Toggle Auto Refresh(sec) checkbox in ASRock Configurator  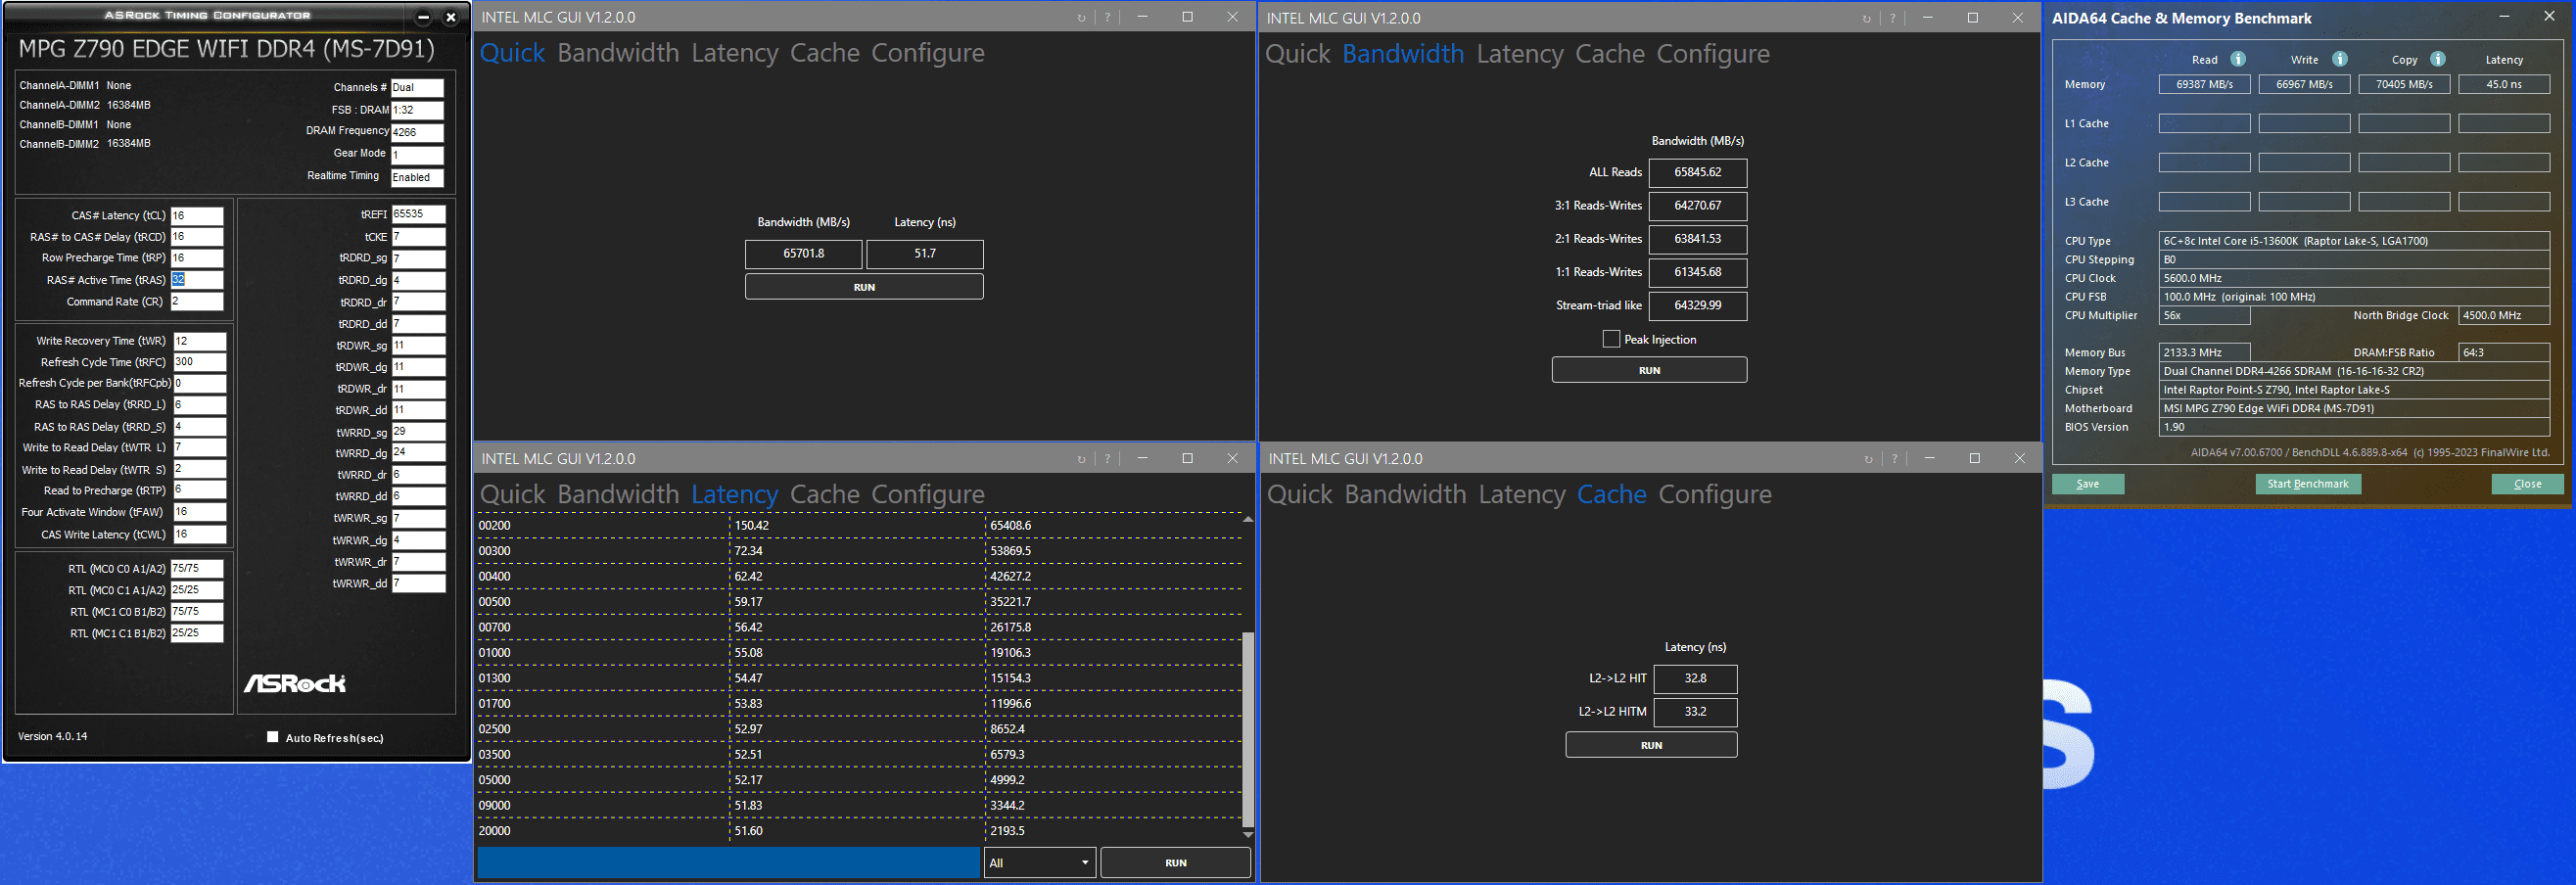tap(272, 737)
